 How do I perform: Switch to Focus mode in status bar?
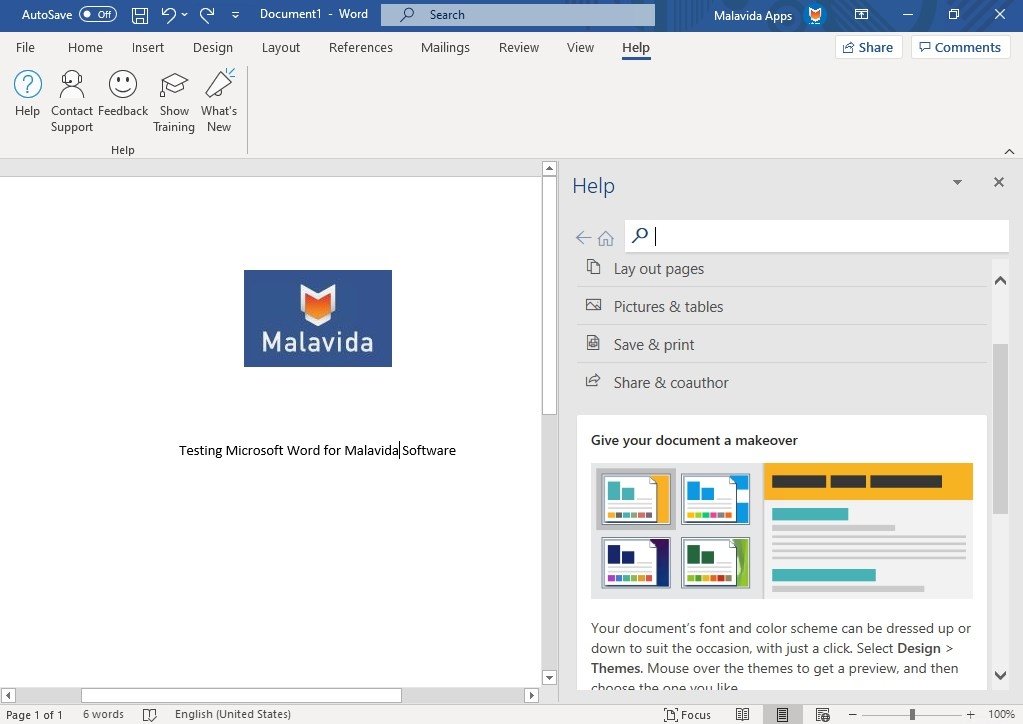coord(687,715)
